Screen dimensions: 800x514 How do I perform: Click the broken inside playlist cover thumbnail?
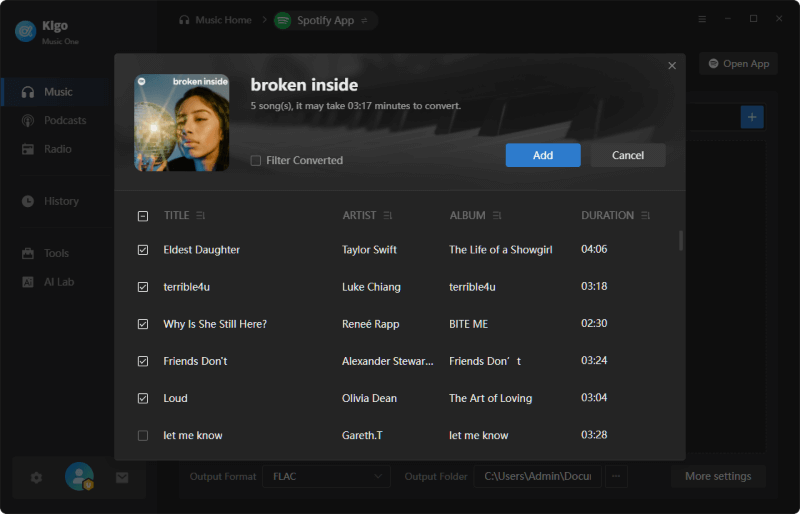pos(182,123)
